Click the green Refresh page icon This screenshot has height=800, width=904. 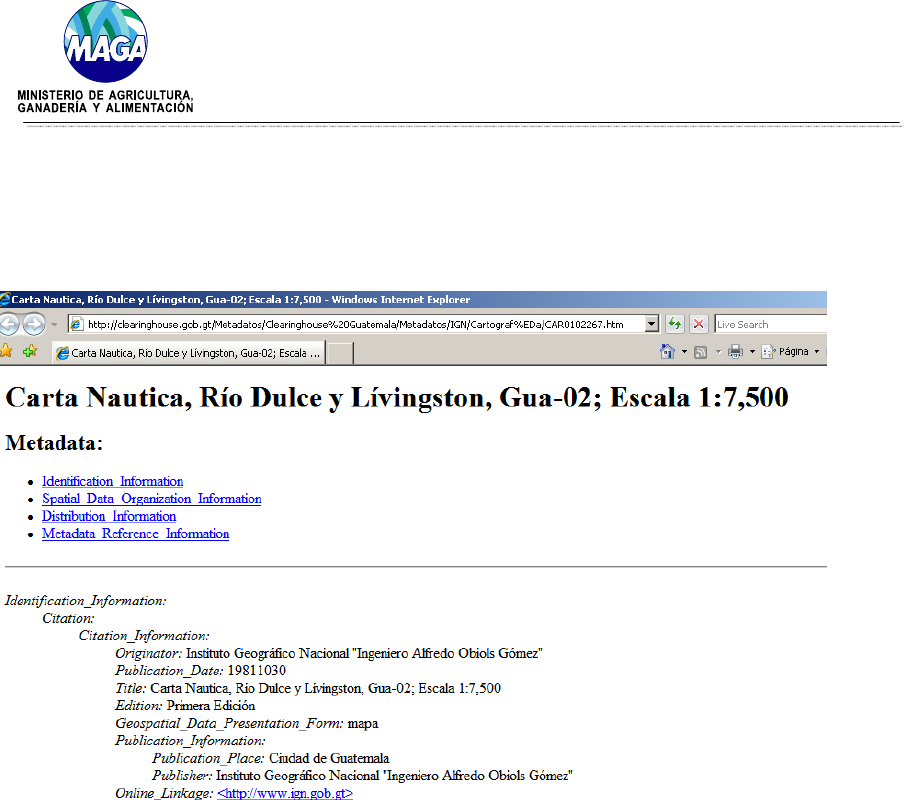point(675,324)
